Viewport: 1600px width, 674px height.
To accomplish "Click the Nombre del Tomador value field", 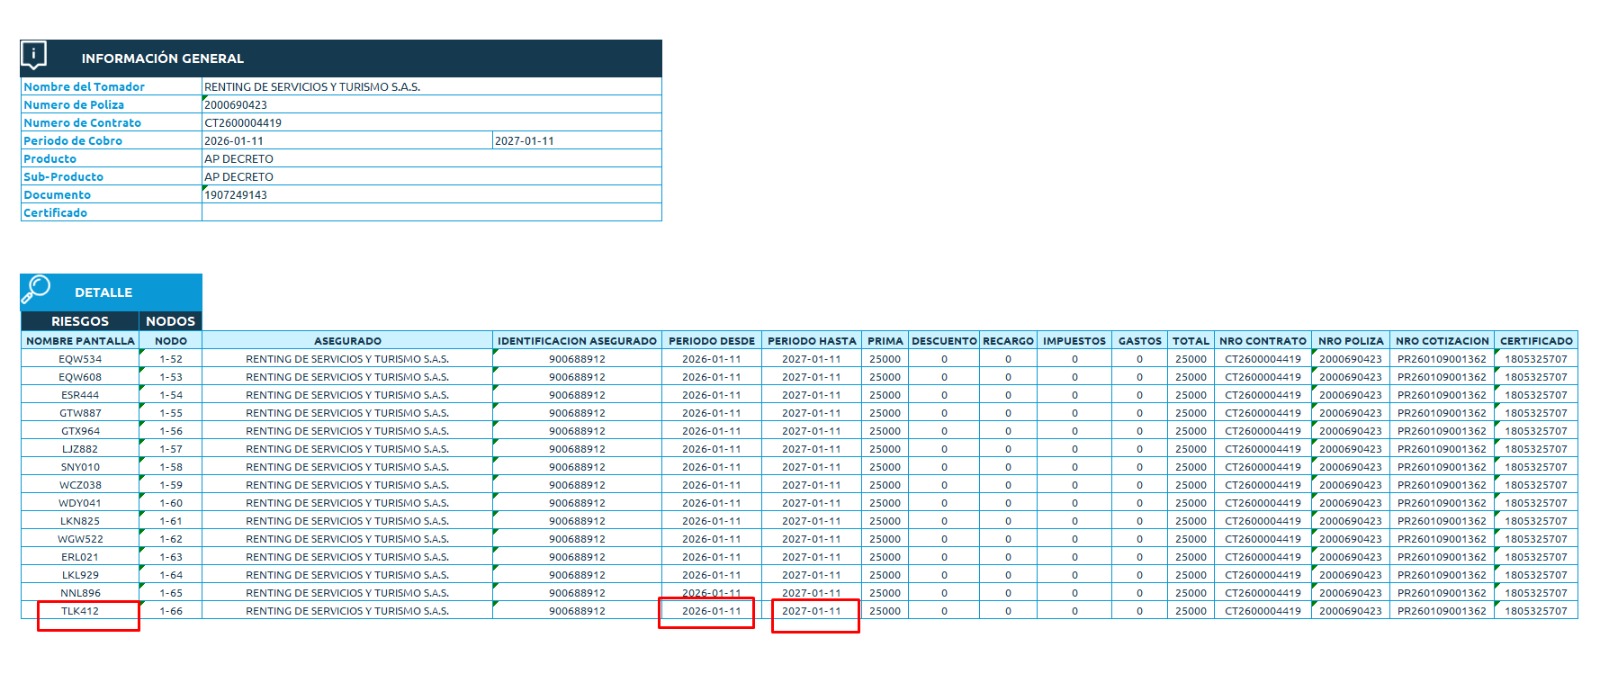I will [312, 87].
